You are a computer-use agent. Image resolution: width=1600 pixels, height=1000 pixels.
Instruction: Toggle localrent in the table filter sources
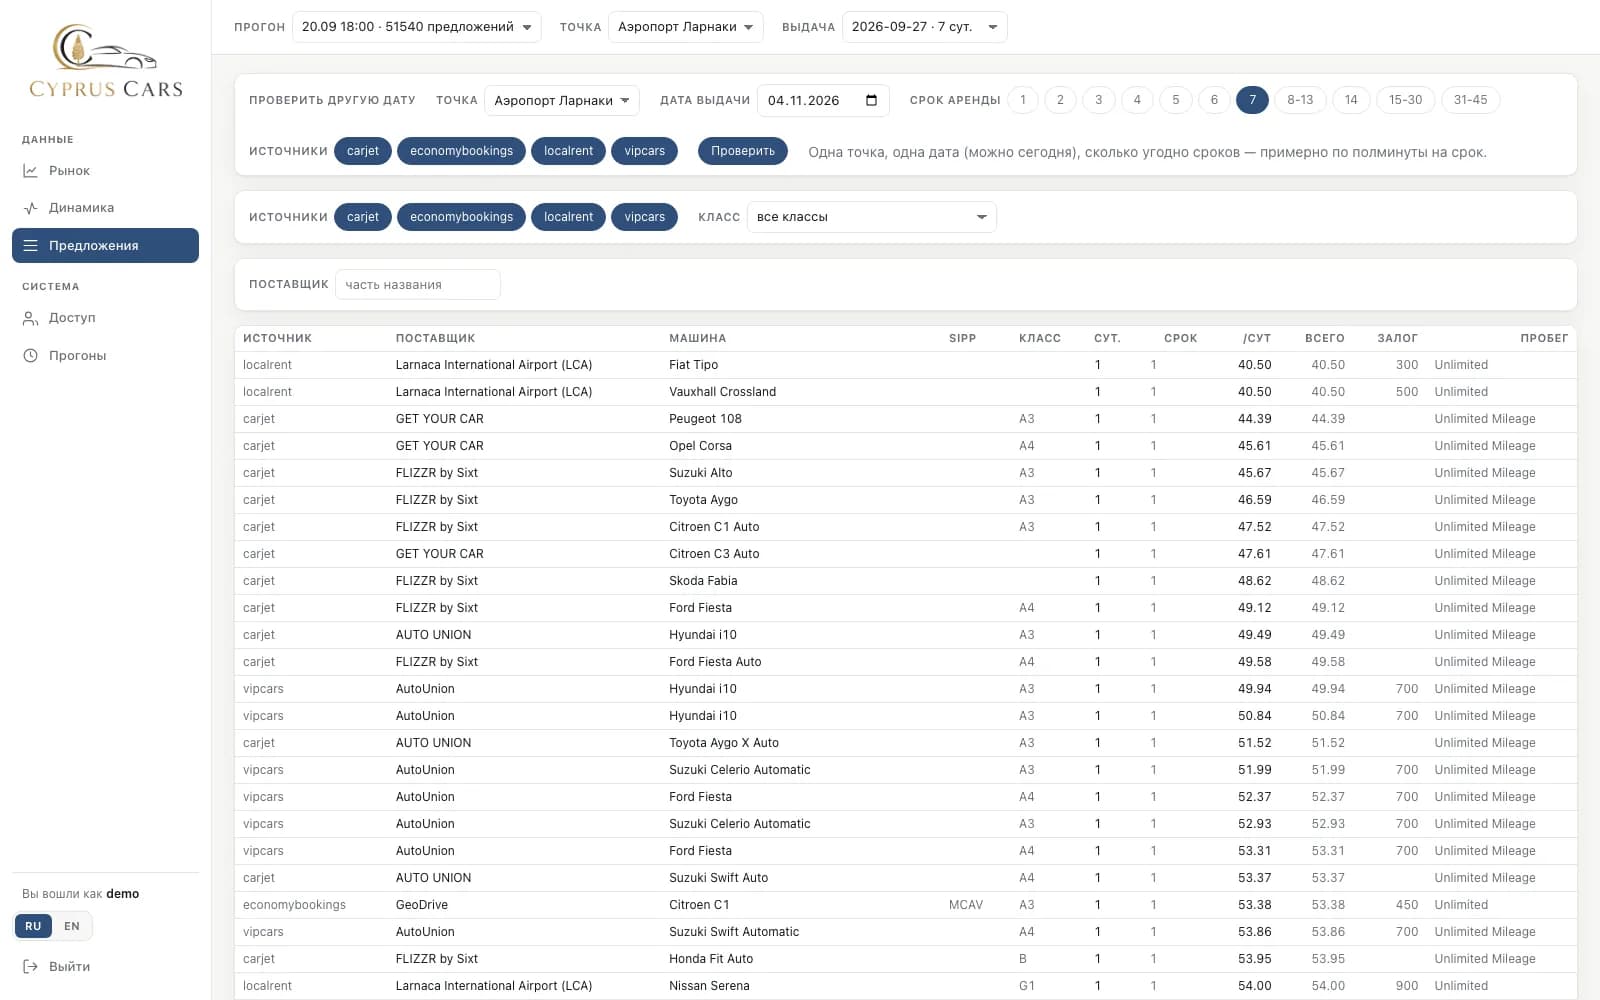[x=569, y=217]
